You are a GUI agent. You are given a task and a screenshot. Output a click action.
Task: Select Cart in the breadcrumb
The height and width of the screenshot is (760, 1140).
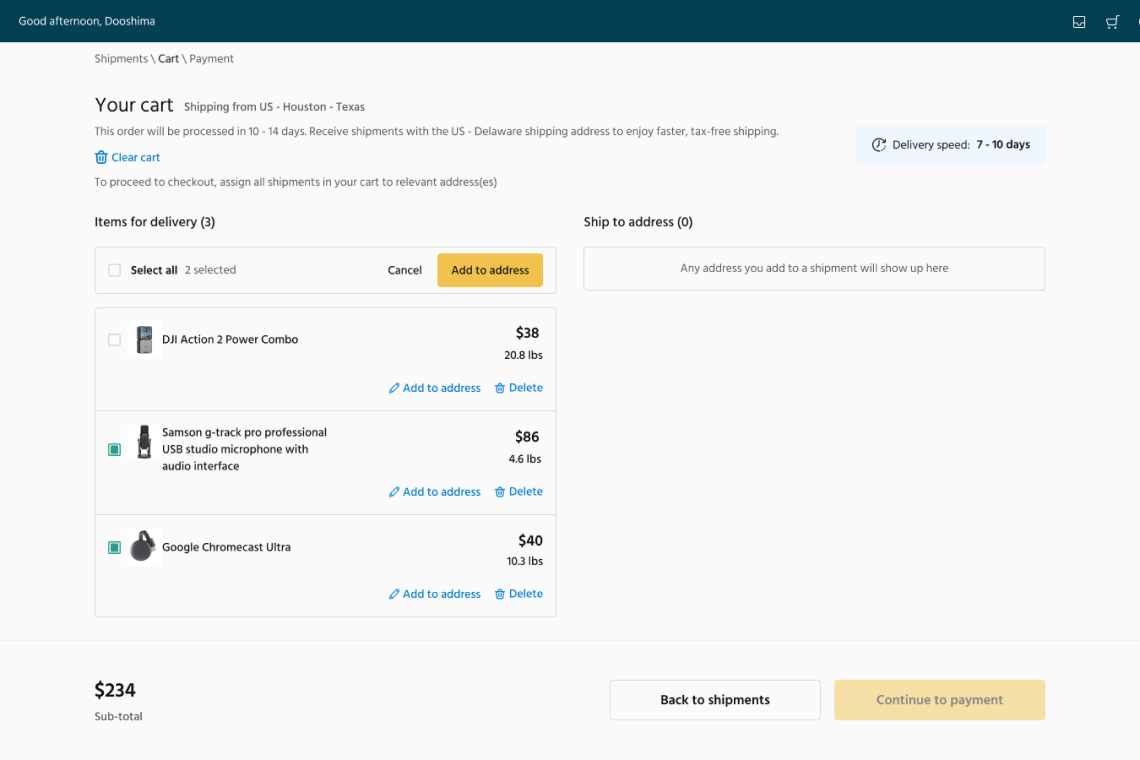tap(168, 59)
